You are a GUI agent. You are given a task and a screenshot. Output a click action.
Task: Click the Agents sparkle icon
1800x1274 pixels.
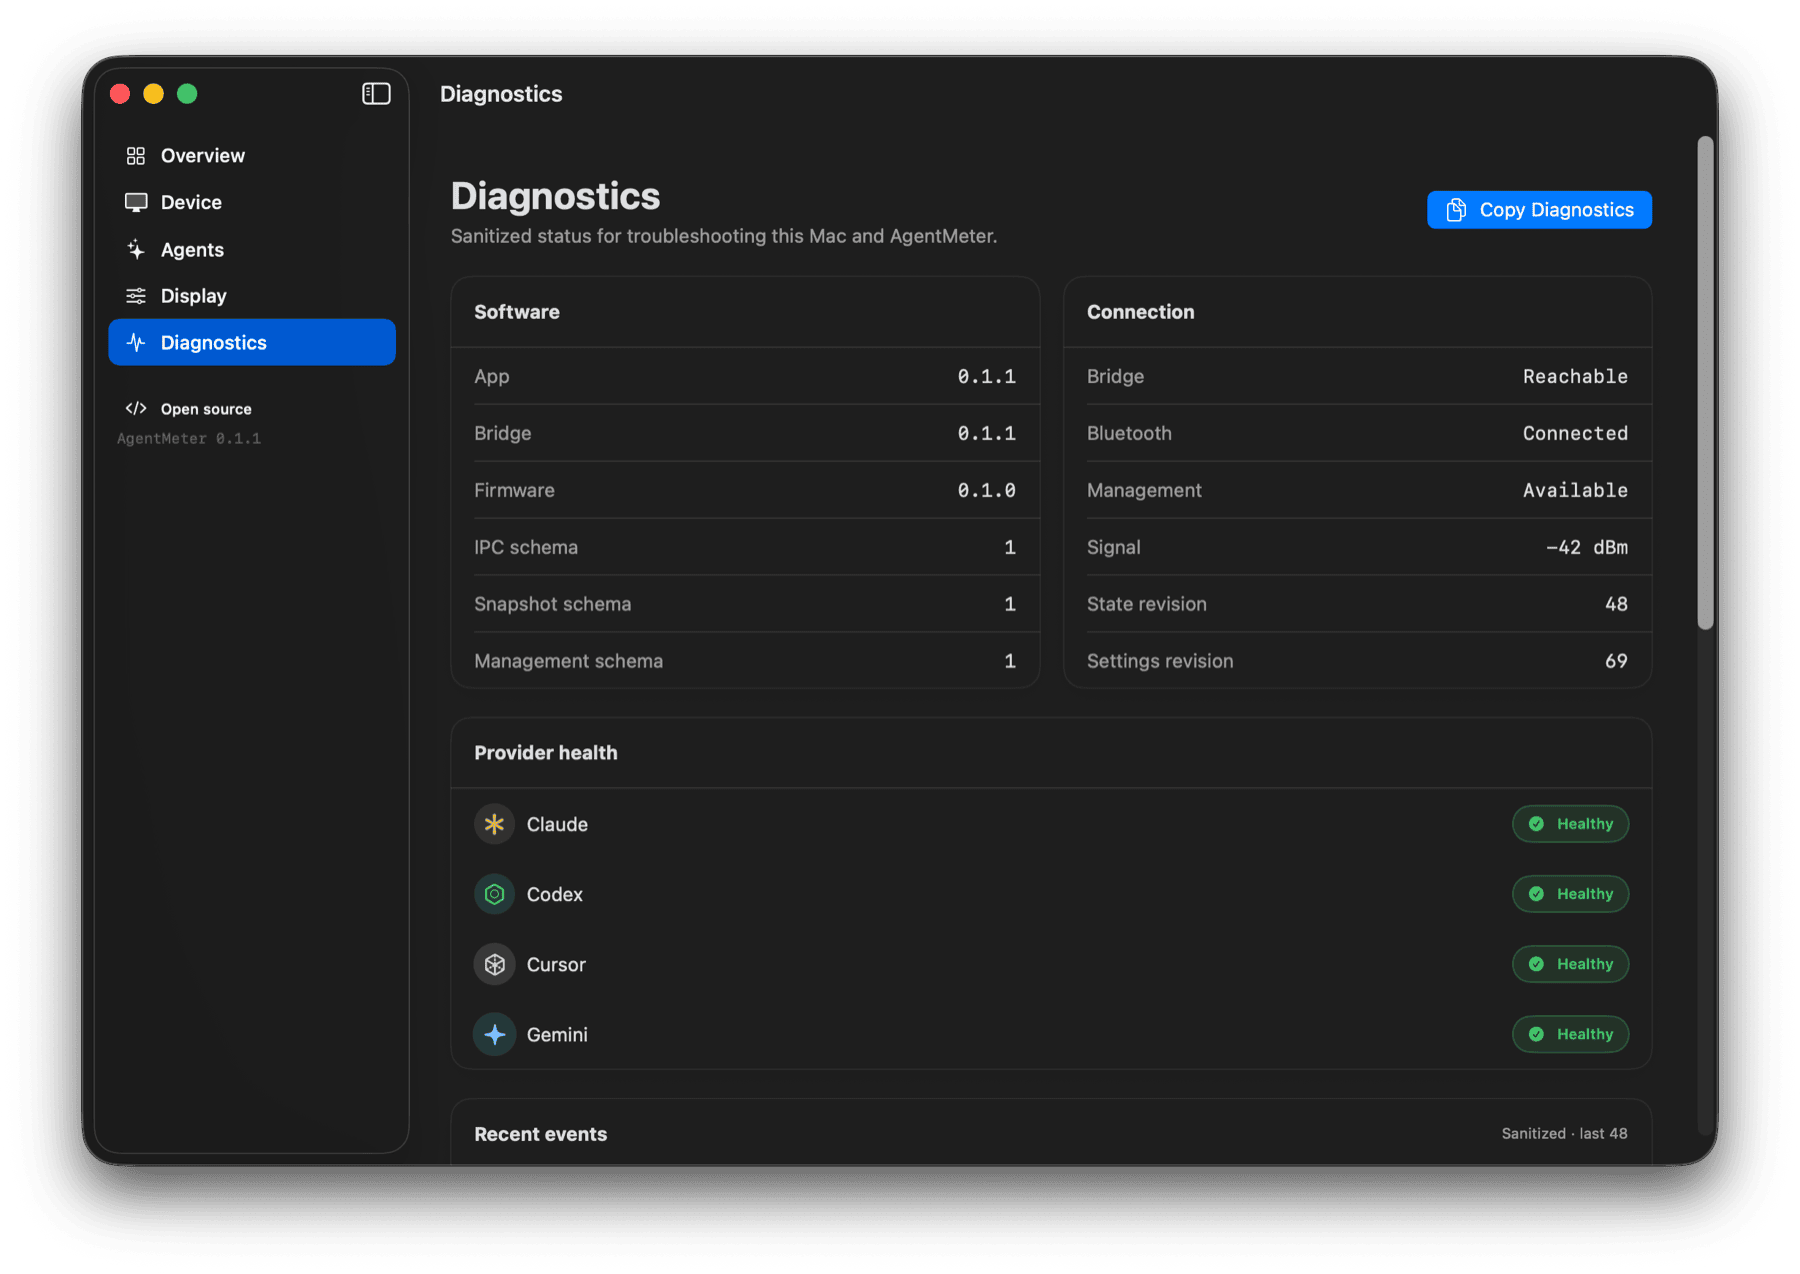136,249
